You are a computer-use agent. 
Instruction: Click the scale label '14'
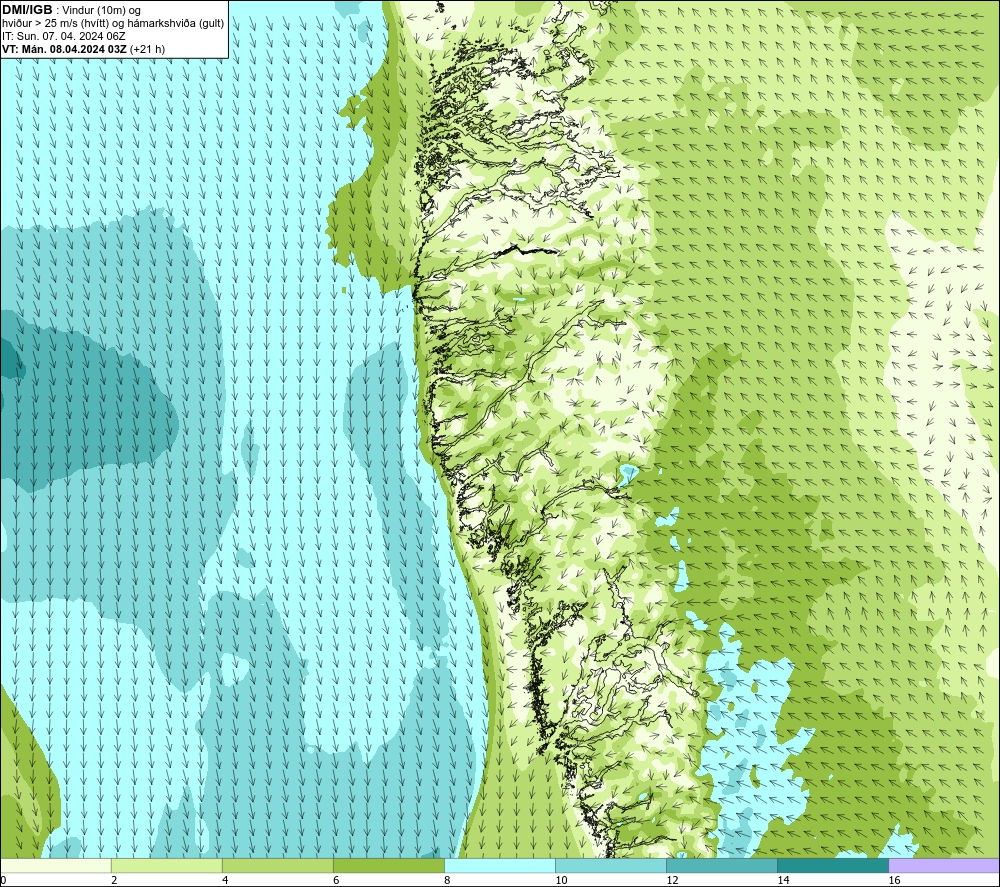click(x=783, y=880)
